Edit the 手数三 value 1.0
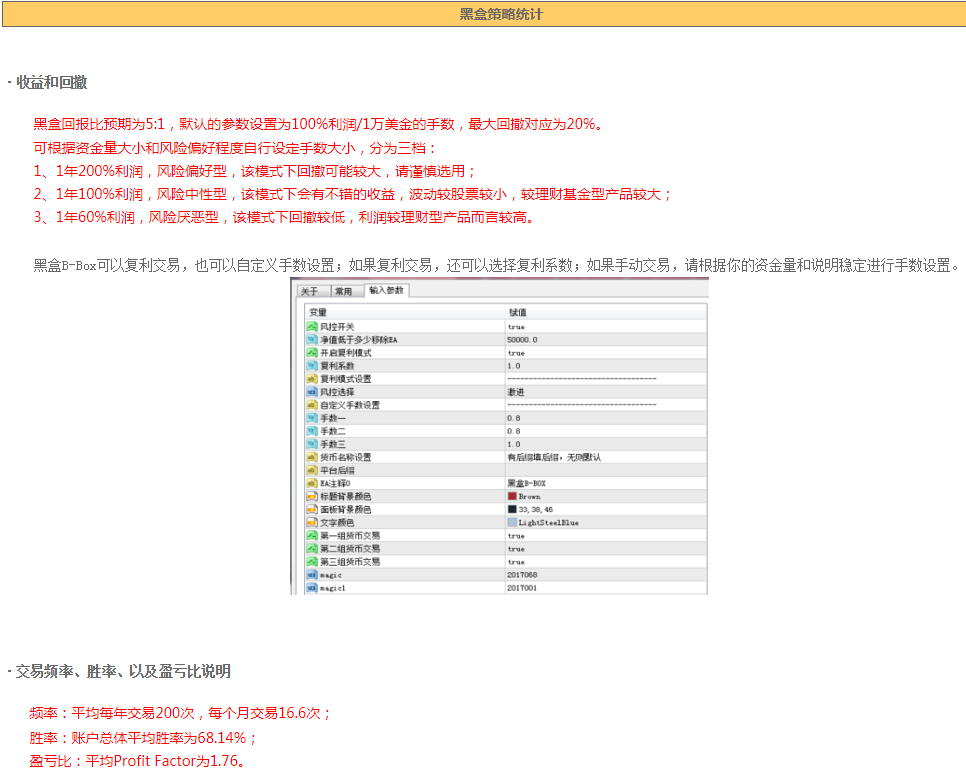 pos(605,444)
